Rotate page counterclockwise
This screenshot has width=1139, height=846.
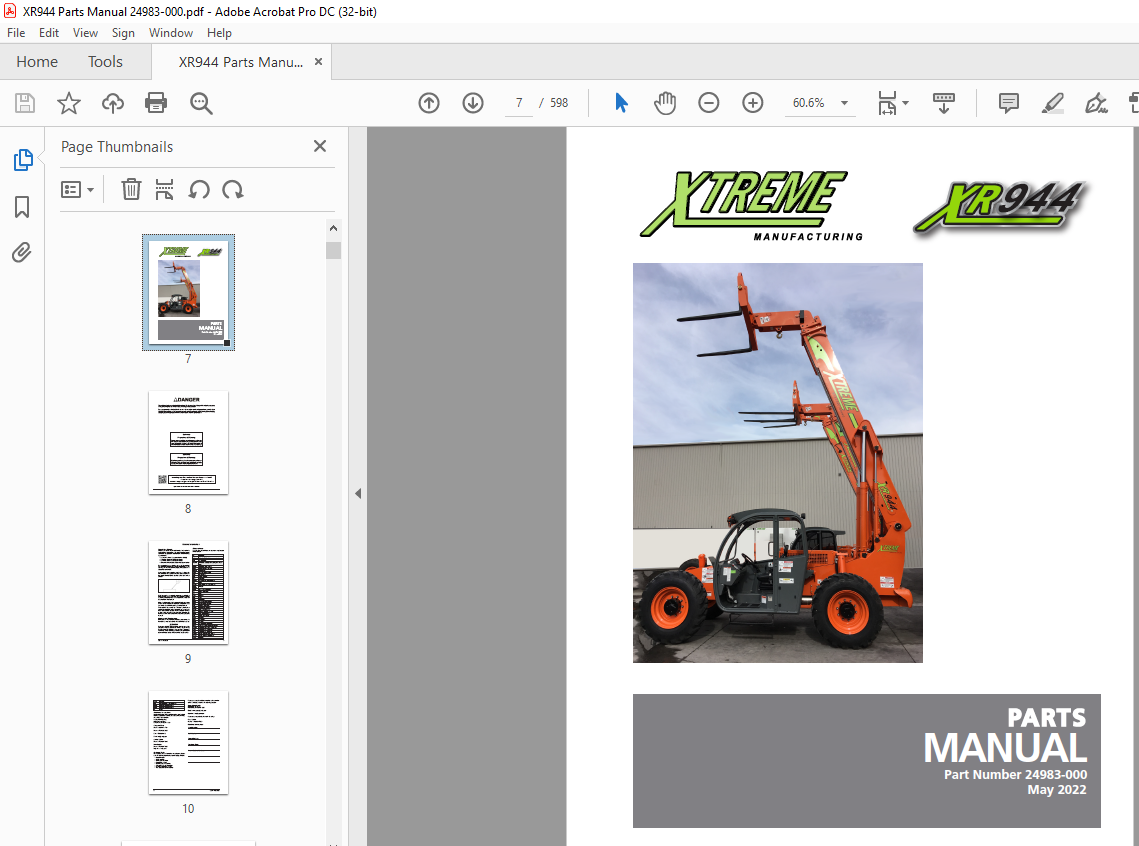pyautogui.click(x=199, y=190)
